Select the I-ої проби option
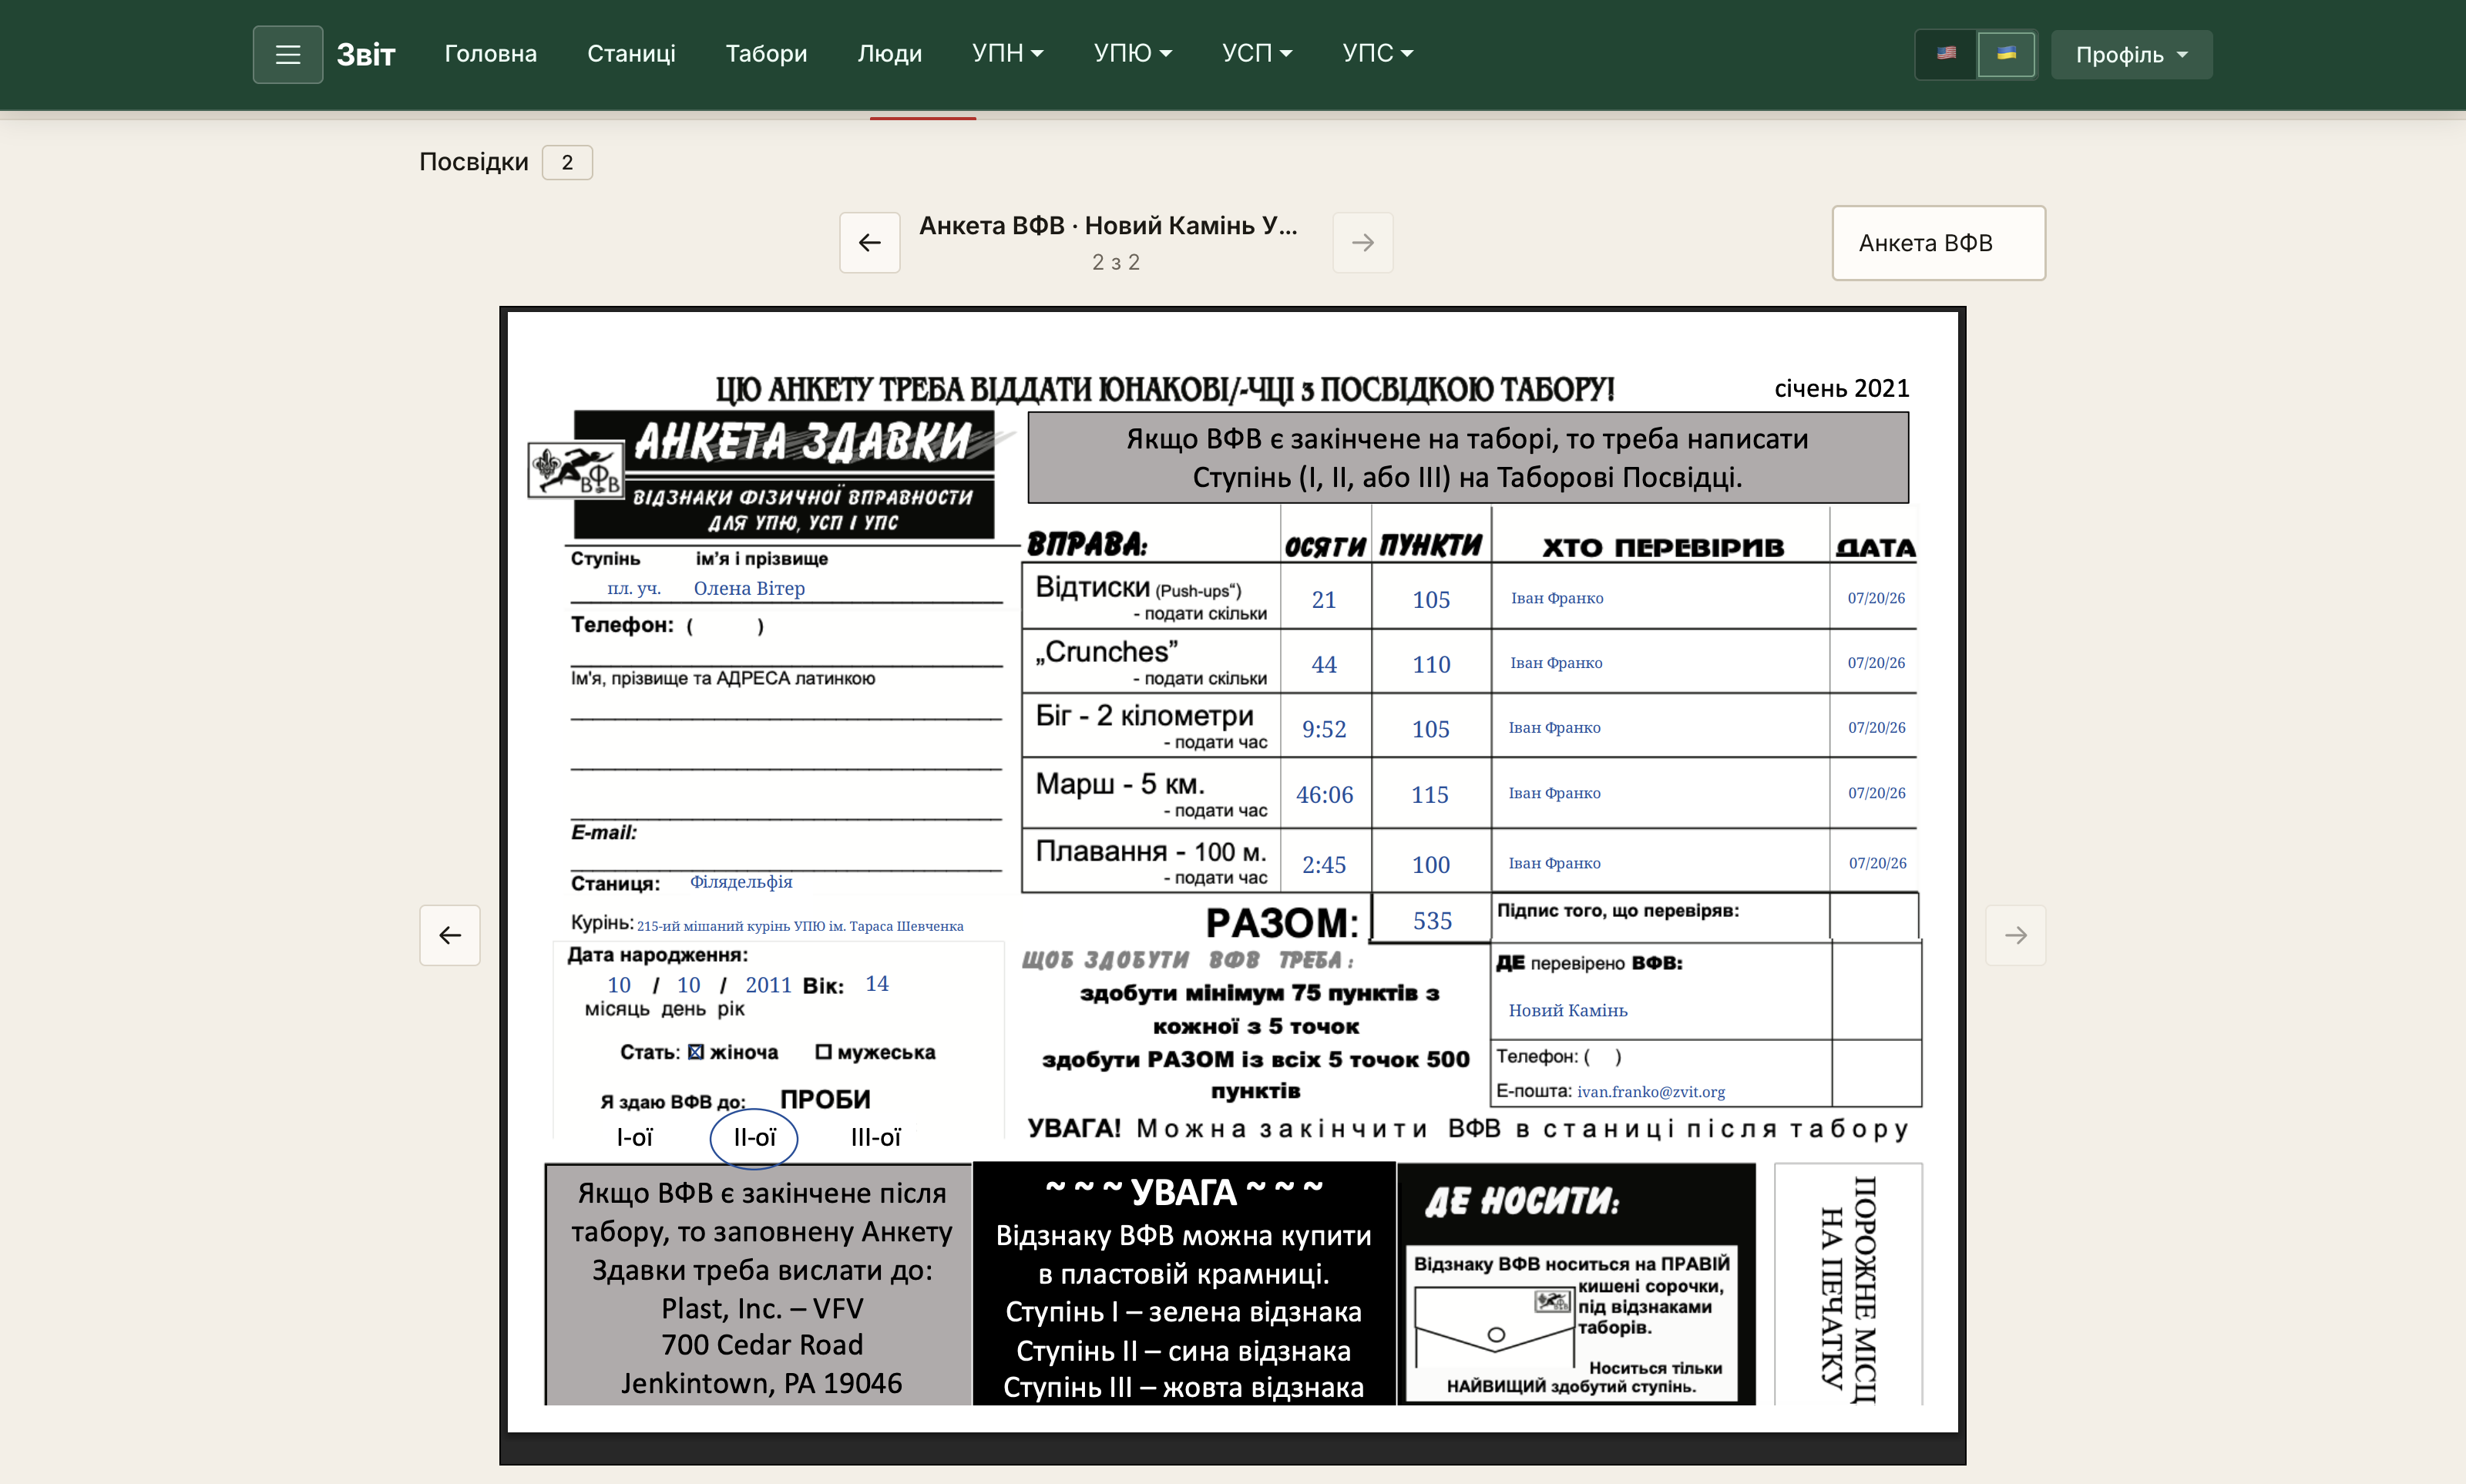 [634, 1137]
